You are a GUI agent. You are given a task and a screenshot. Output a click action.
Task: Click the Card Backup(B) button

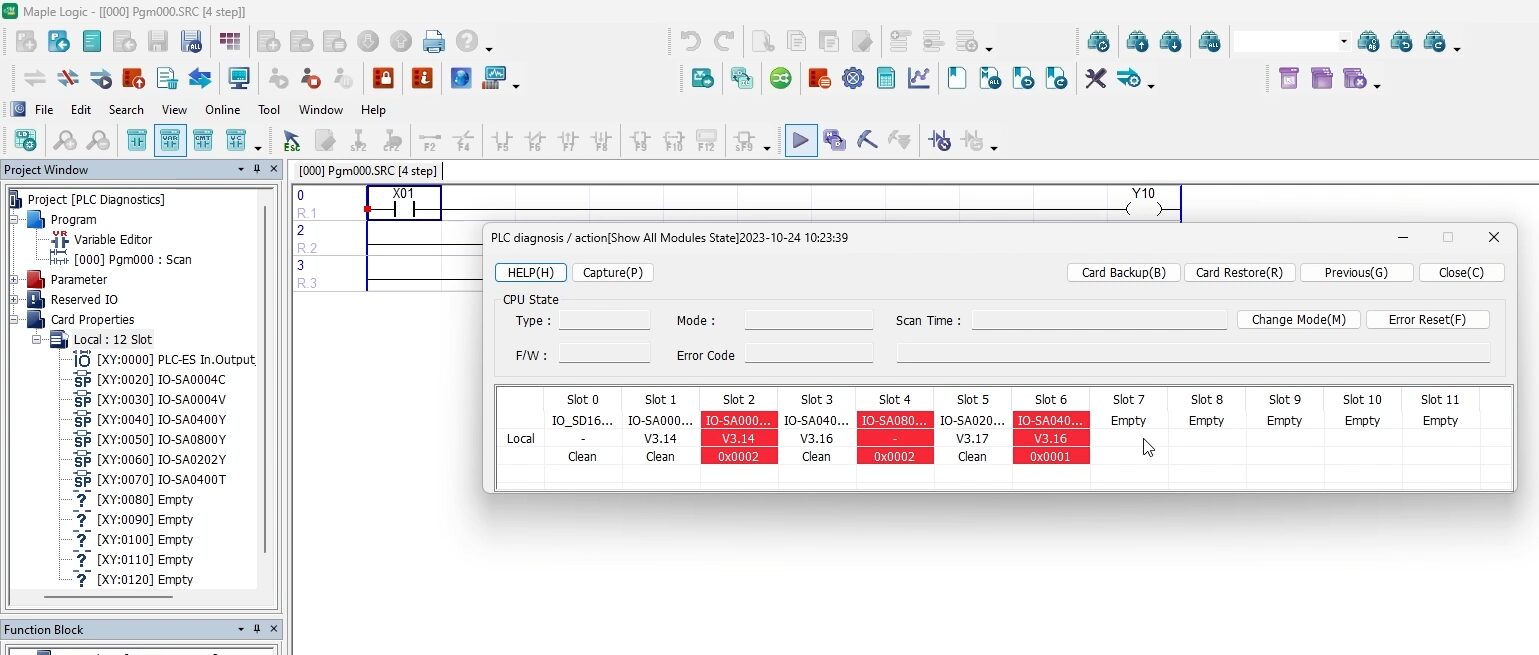[1122, 272]
